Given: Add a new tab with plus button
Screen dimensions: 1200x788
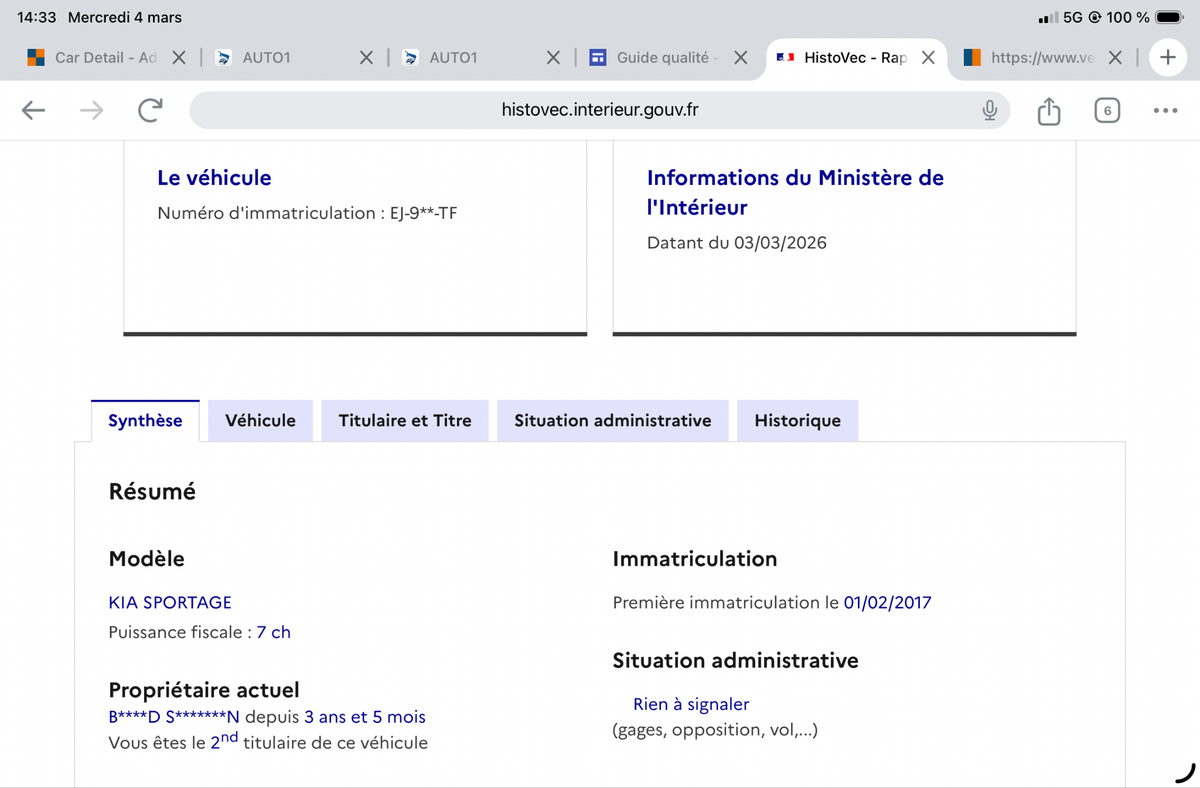Looking at the screenshot, I should 1167,58.
